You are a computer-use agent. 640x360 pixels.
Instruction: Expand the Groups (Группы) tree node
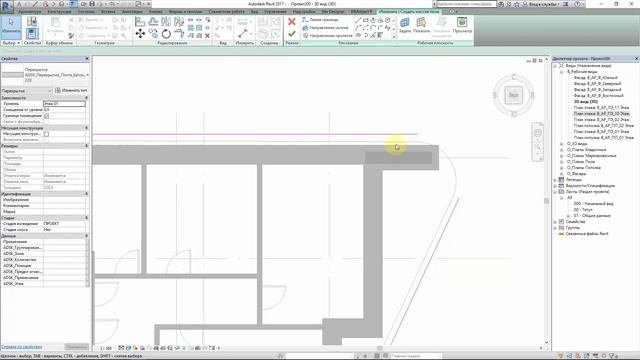pos(555,228)
